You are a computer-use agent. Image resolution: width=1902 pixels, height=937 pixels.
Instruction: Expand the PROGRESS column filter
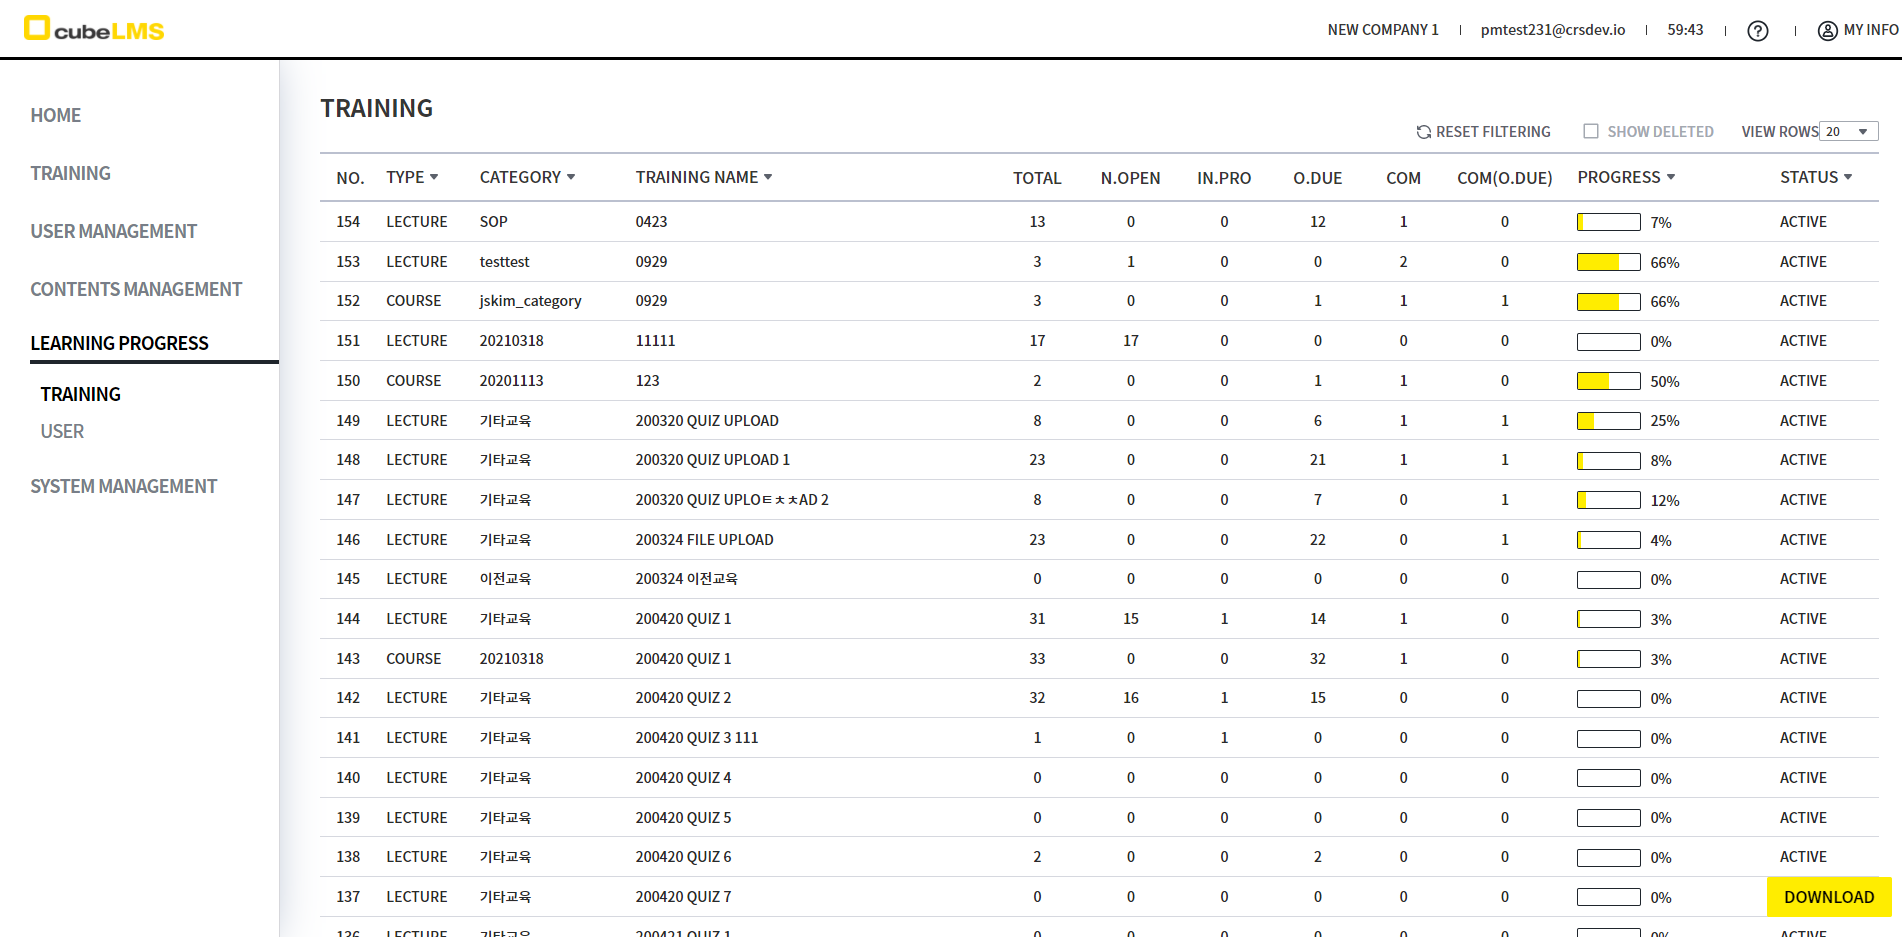point(1670,177)
